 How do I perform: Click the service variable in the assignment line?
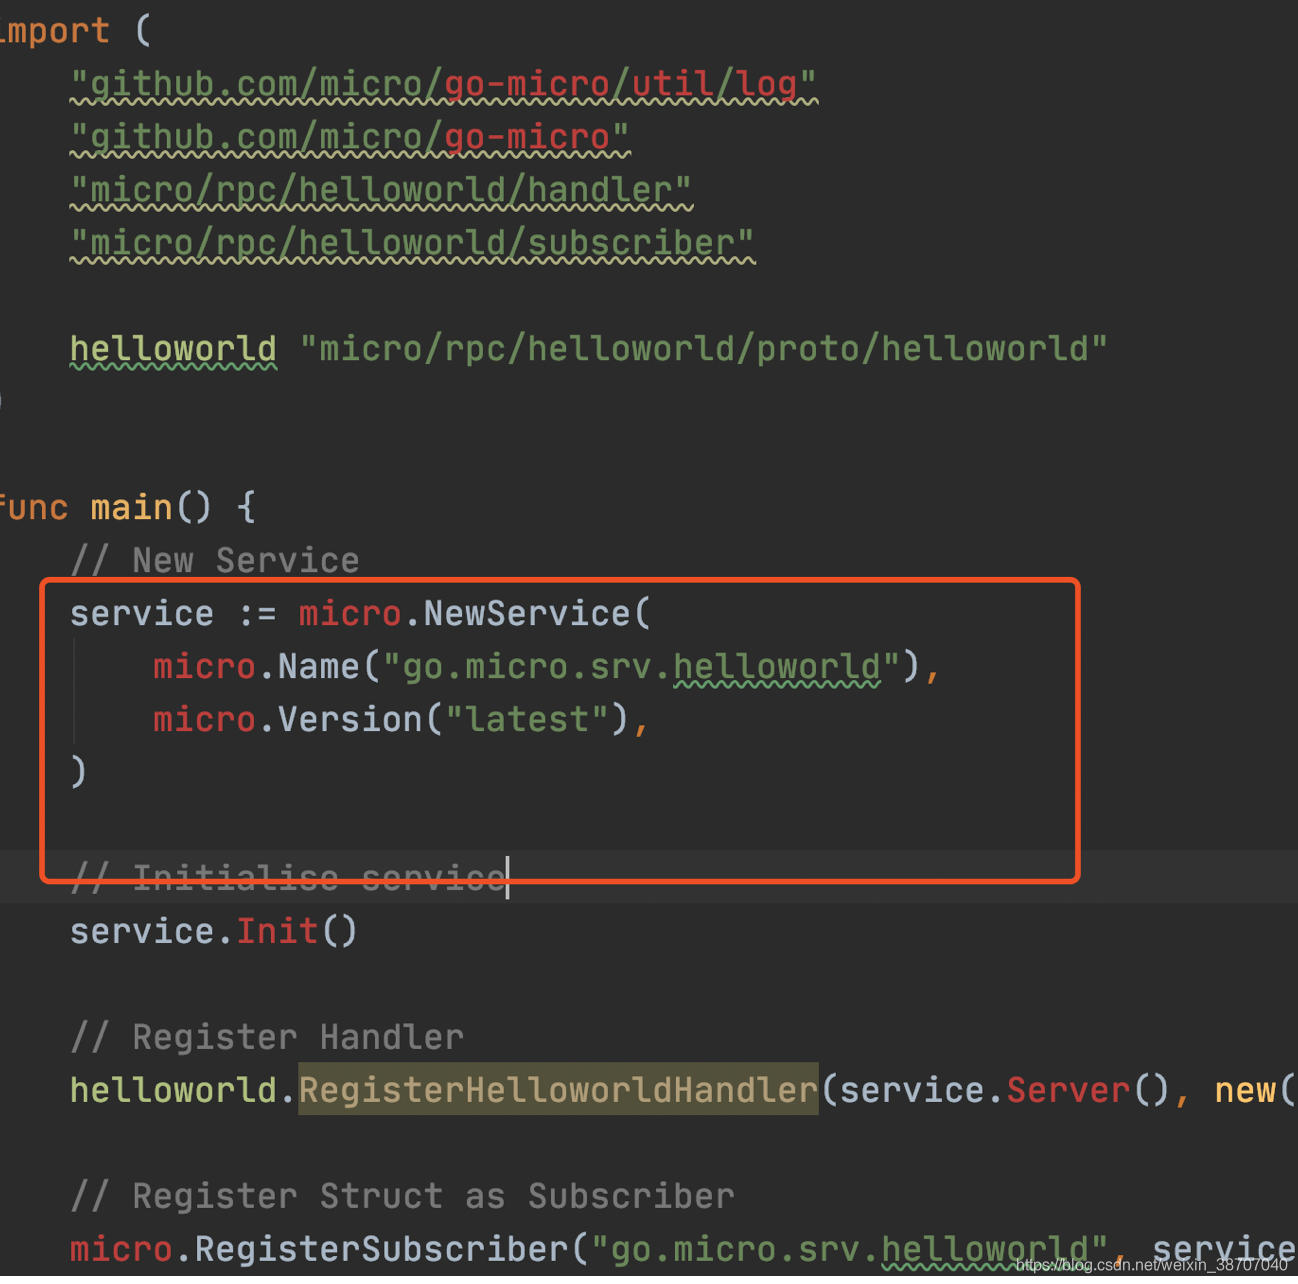click(x=142, y=614)
